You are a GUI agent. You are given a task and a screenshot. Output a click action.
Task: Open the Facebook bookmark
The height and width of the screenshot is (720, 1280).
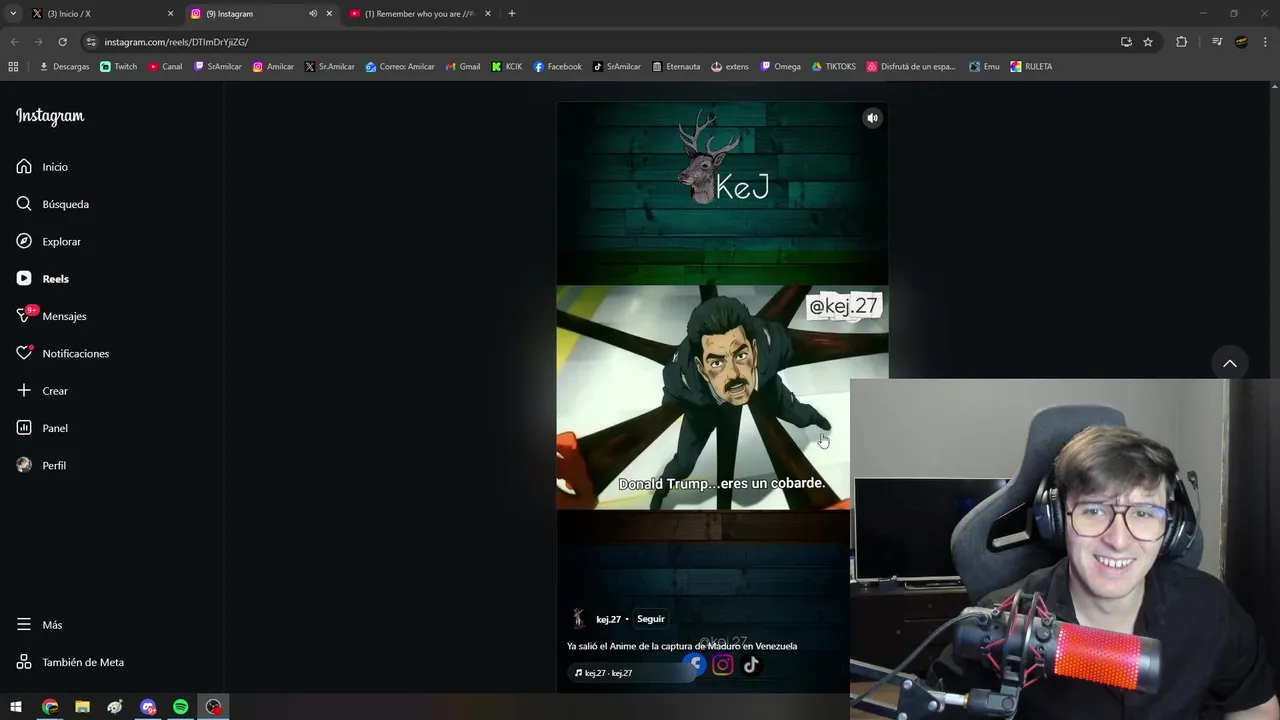(557, 67)
